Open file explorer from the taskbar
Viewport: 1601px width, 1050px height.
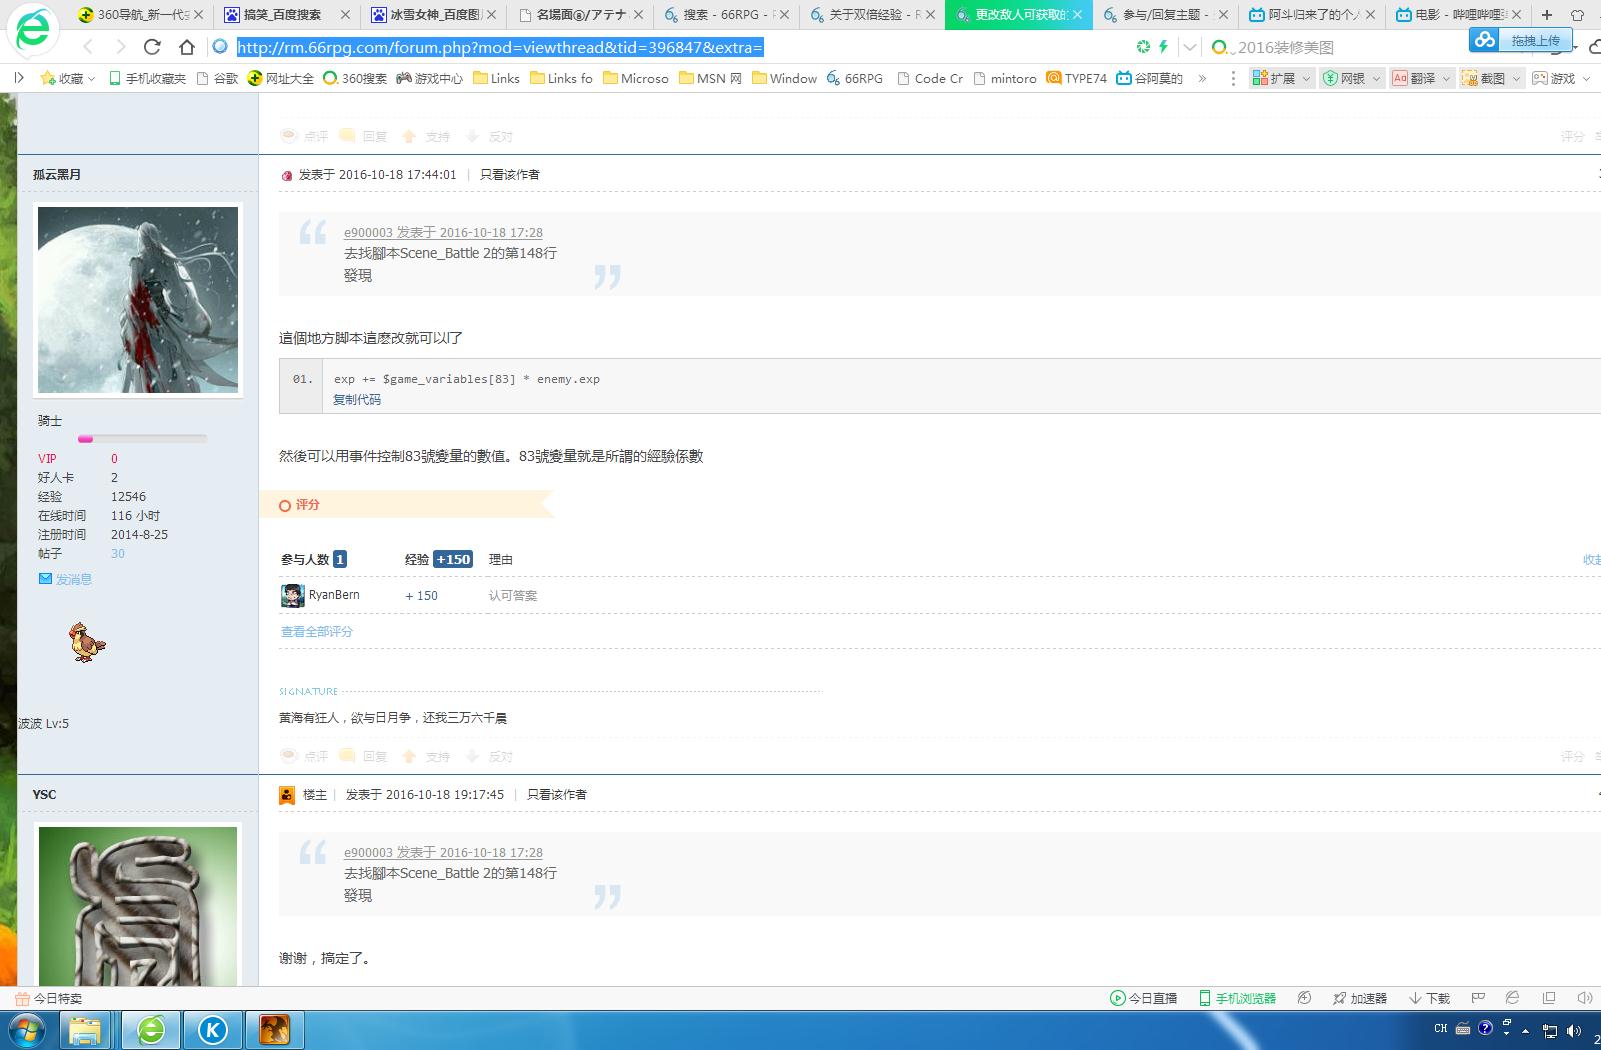[x=85, y=1030]
